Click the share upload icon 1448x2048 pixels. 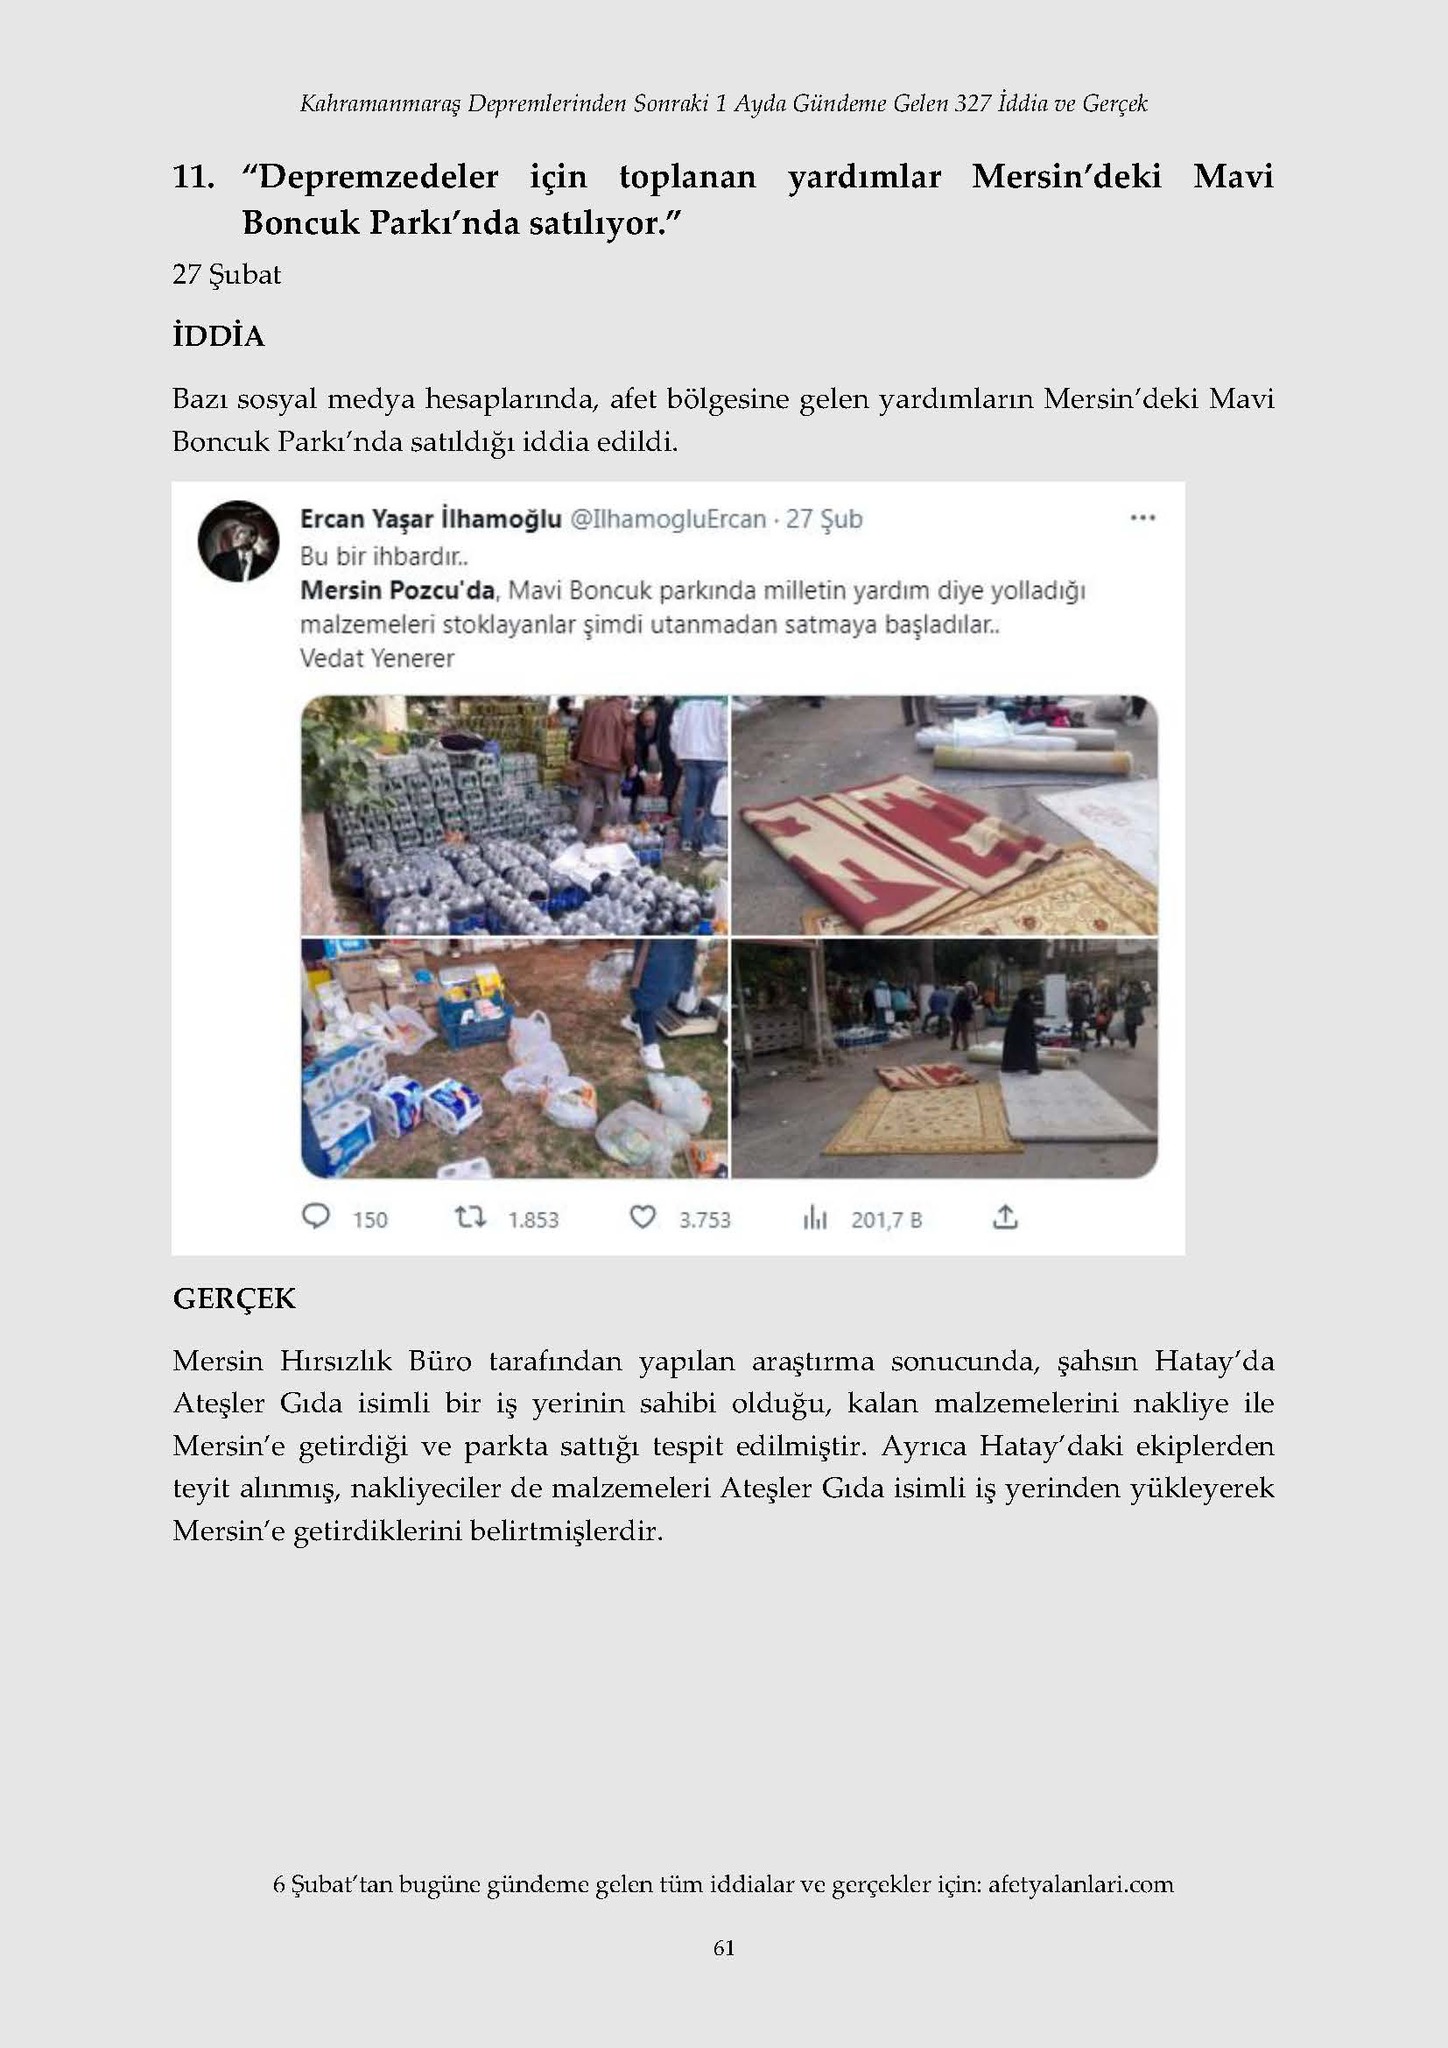[x=1005, y=1217]
